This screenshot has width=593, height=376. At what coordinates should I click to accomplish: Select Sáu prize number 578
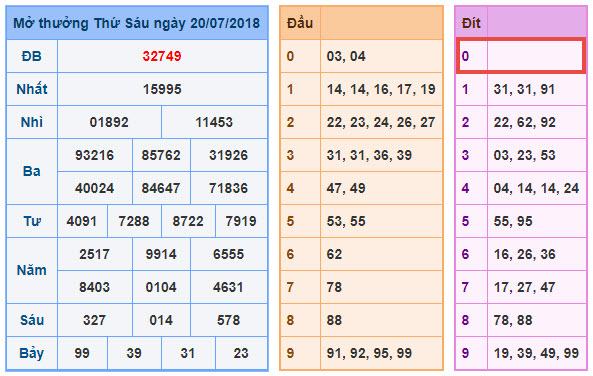tap(228, 320)
